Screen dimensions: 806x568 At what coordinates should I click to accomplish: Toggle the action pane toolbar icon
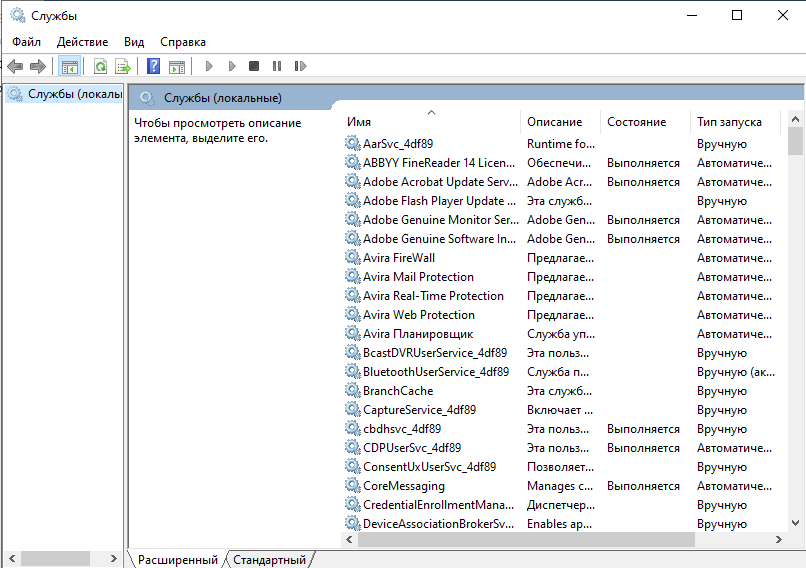point(177,66)
